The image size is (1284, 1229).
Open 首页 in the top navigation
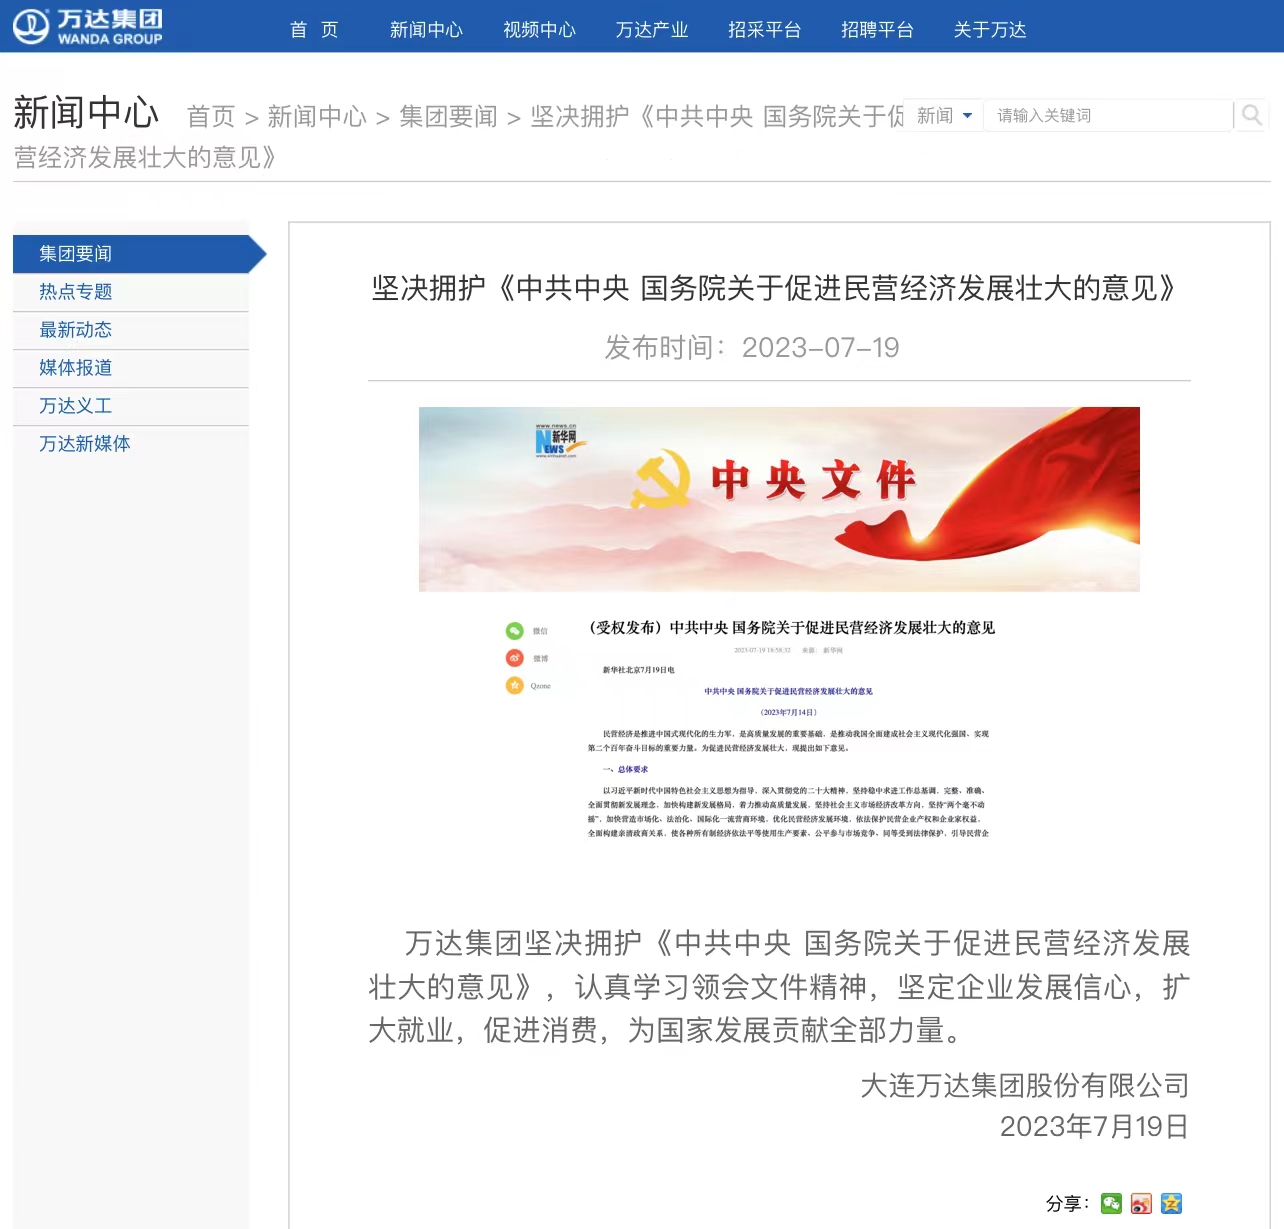[314, 30]
